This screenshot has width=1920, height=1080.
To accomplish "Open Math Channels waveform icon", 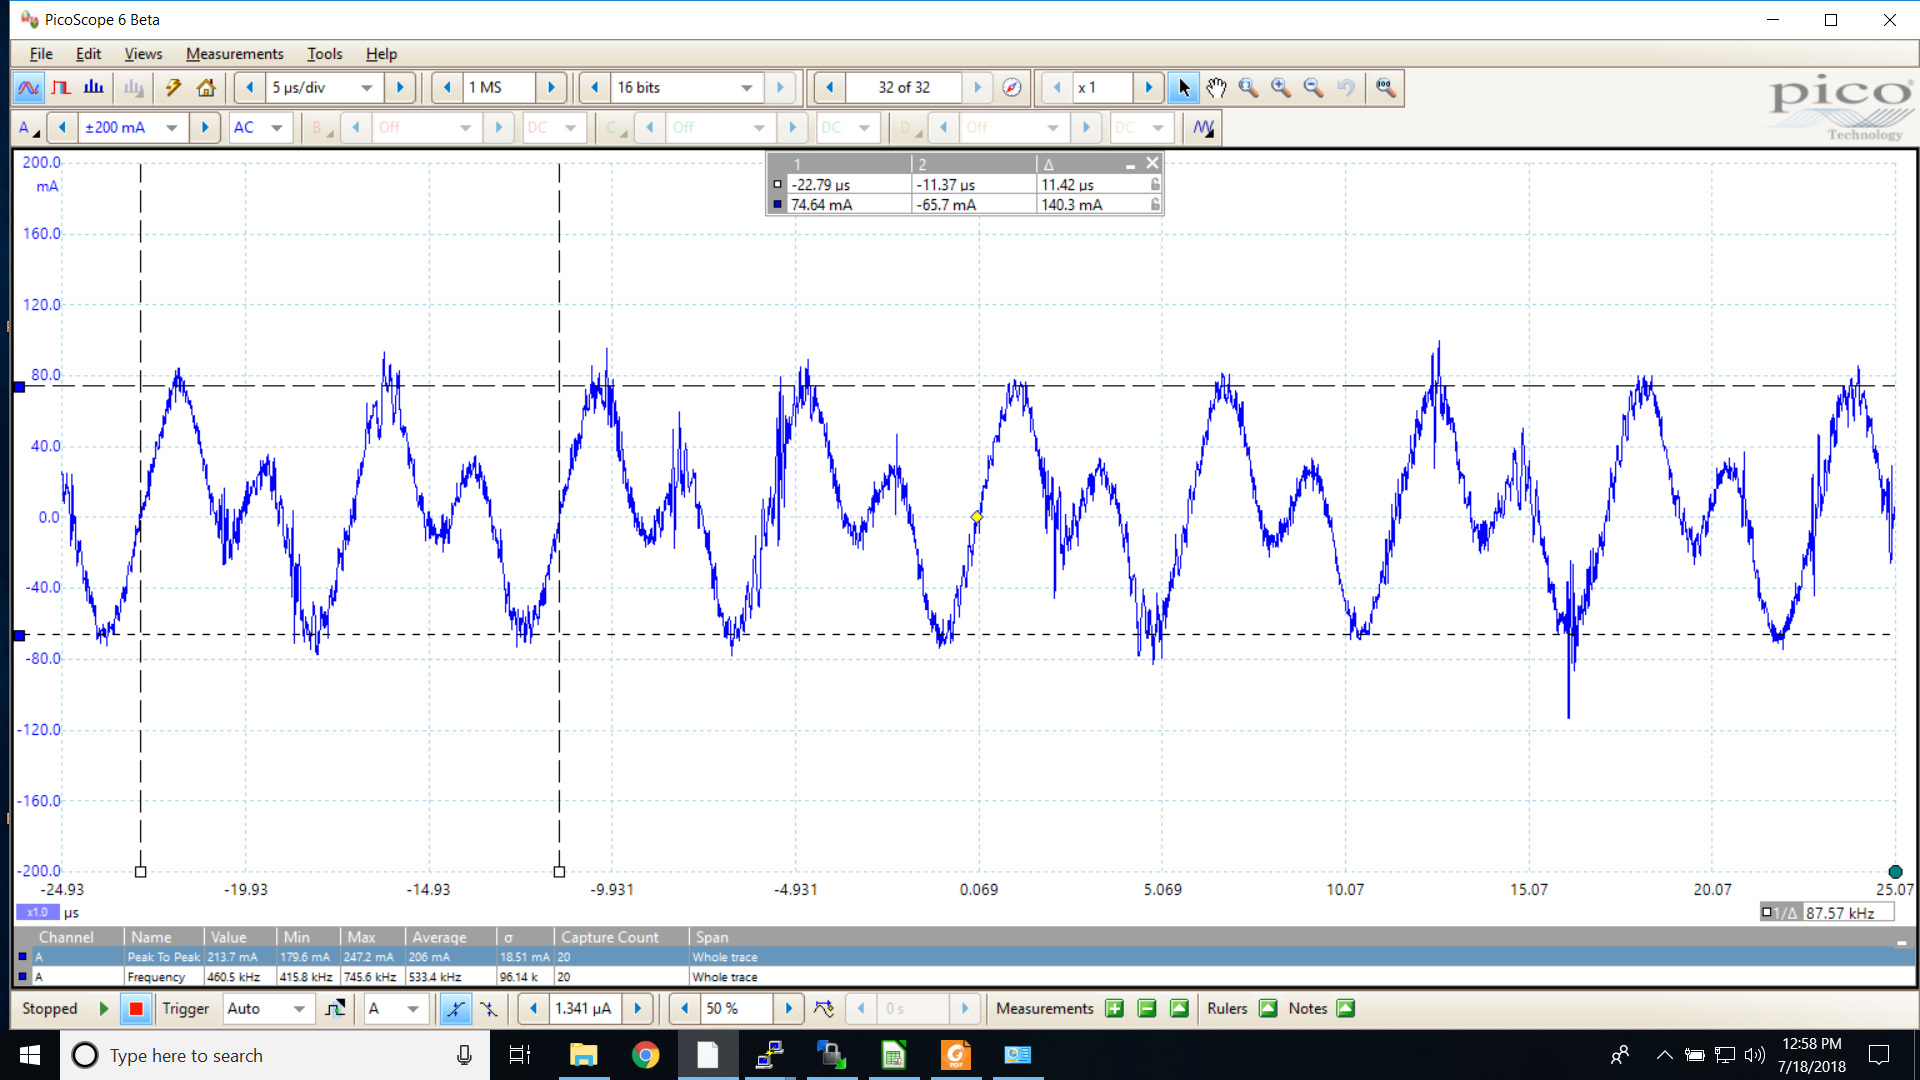I will (1203, 128).
